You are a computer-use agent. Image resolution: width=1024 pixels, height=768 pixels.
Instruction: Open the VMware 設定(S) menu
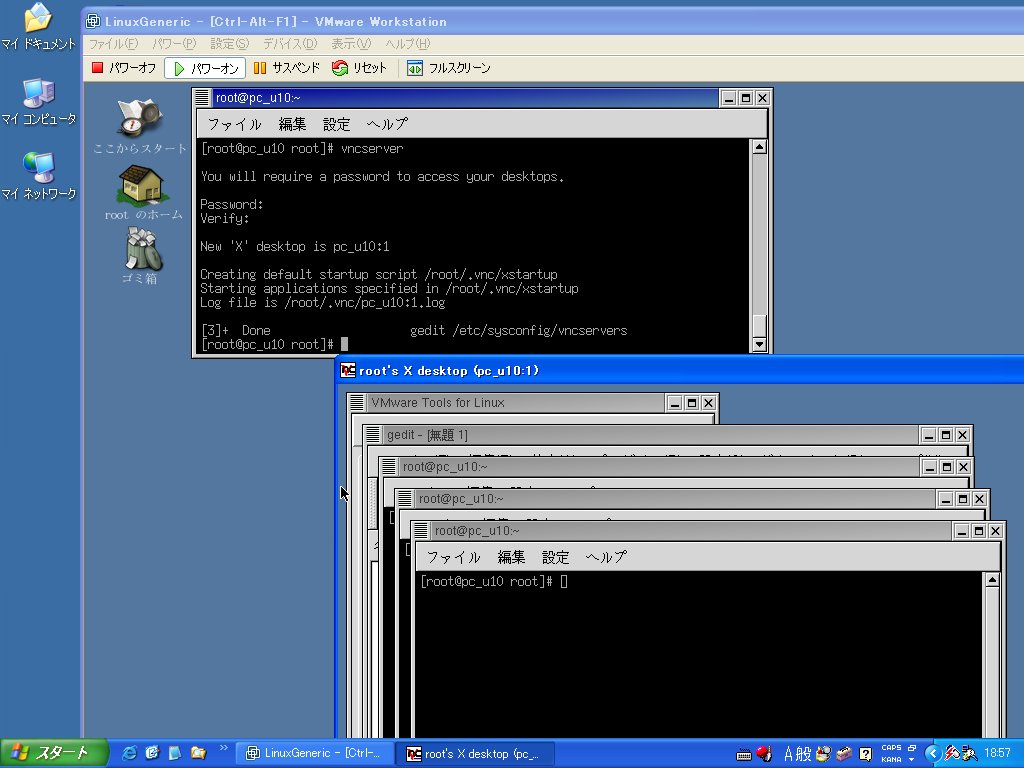pyautogui.click(x=229, y=44)
